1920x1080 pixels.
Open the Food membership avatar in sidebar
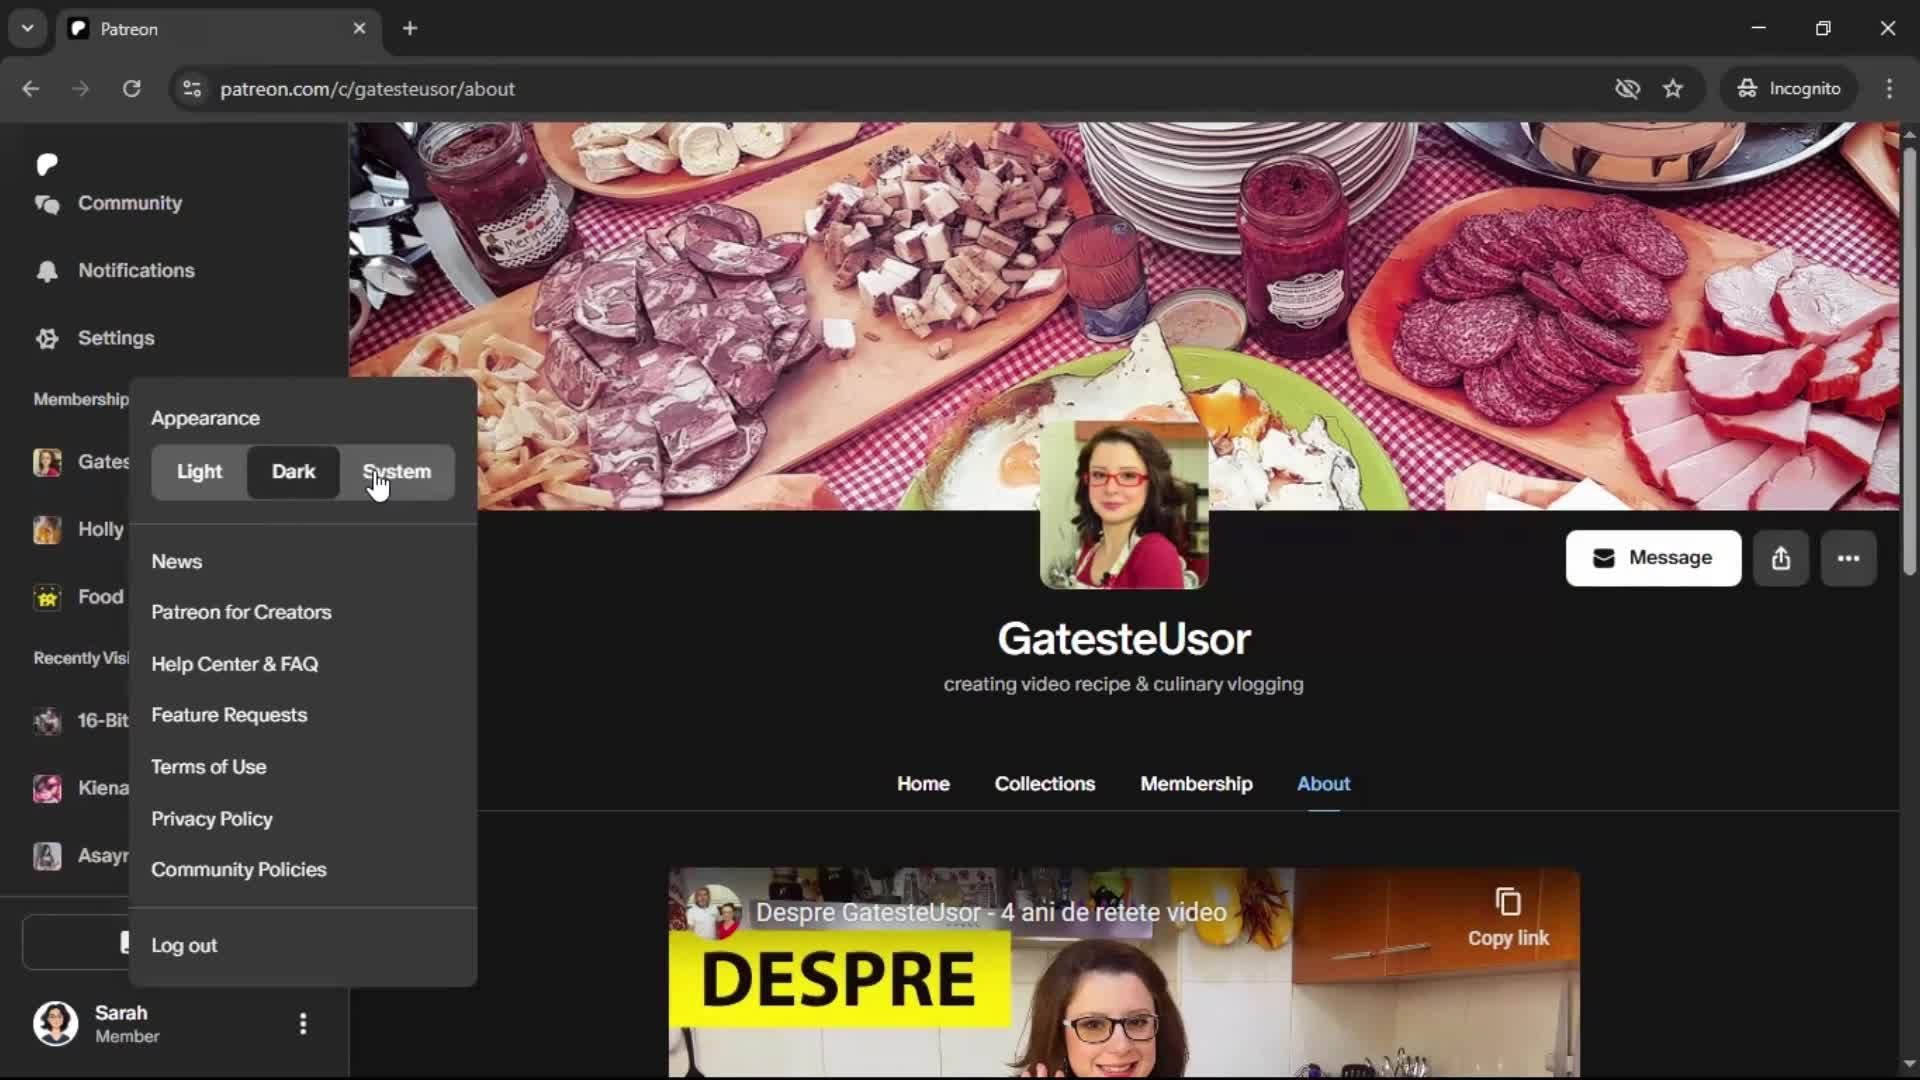(x=47, y=597)
